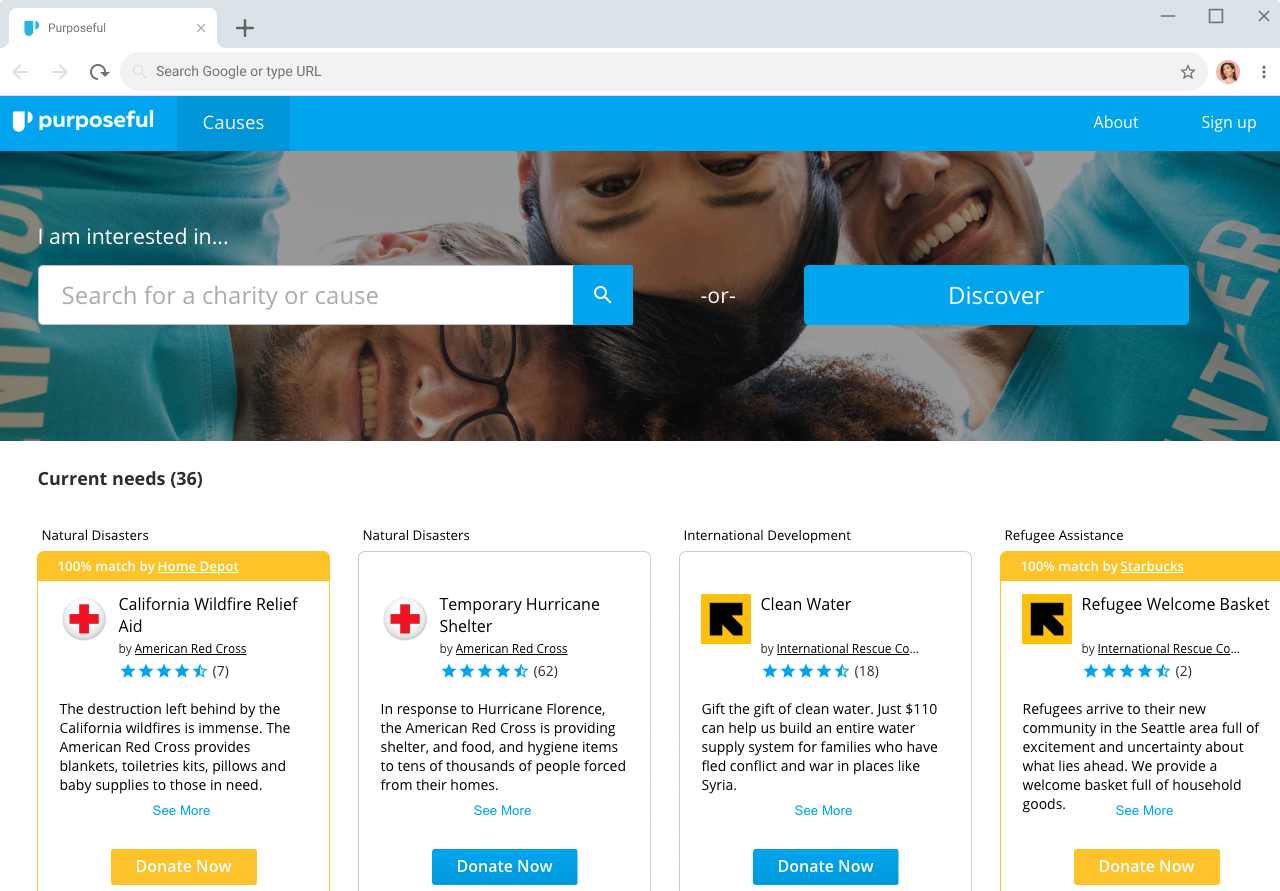The height and width of the screenshot is (891, 1280).
Task: Click the user profile avatar
Action: coord(1228,72)
